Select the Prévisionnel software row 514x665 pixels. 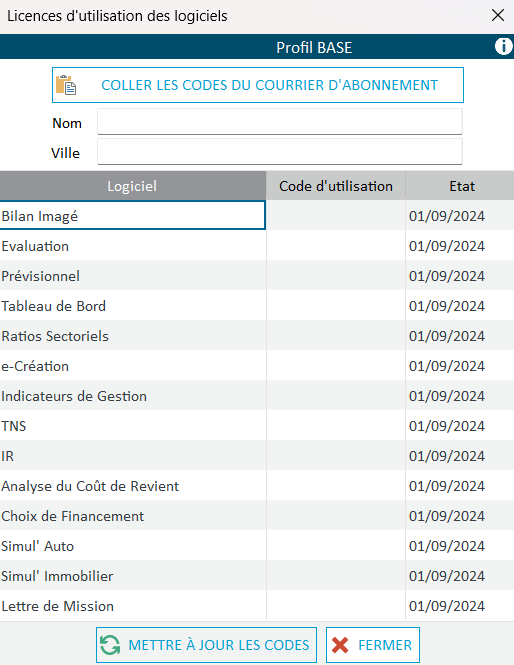[x=257, y=276]
